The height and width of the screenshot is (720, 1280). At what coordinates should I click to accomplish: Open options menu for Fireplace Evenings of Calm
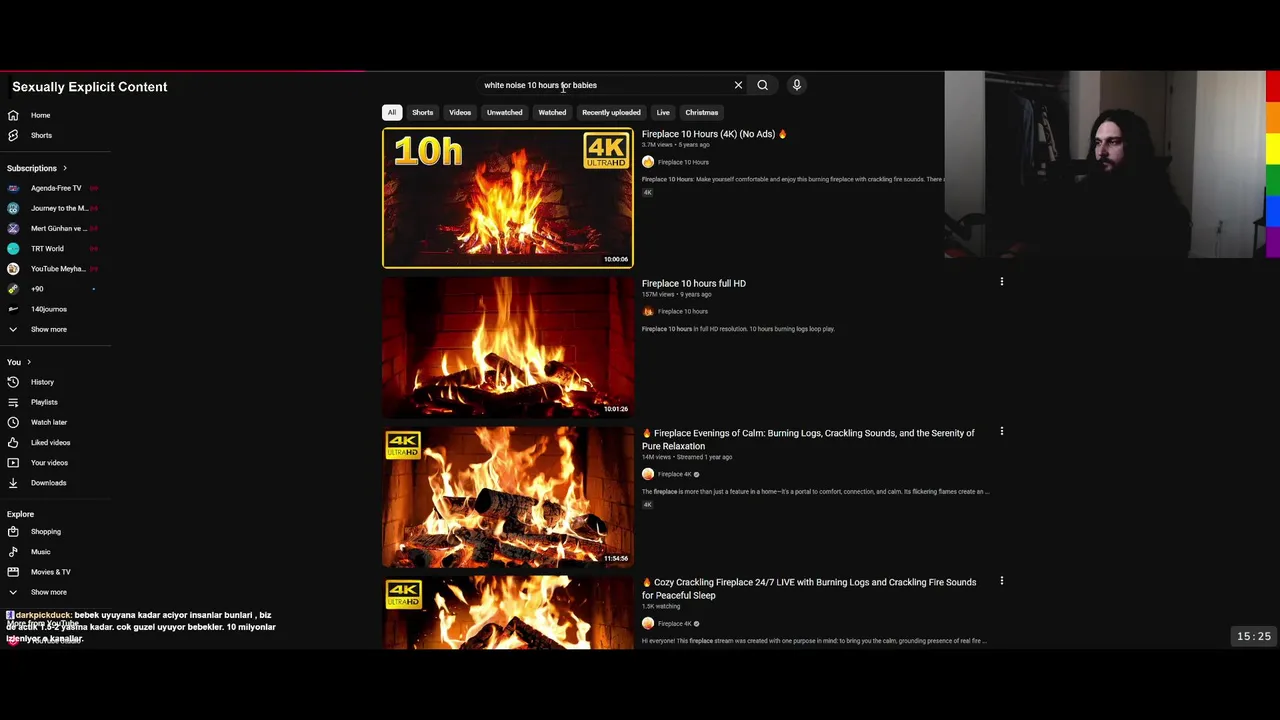(x=1001, y=432)
